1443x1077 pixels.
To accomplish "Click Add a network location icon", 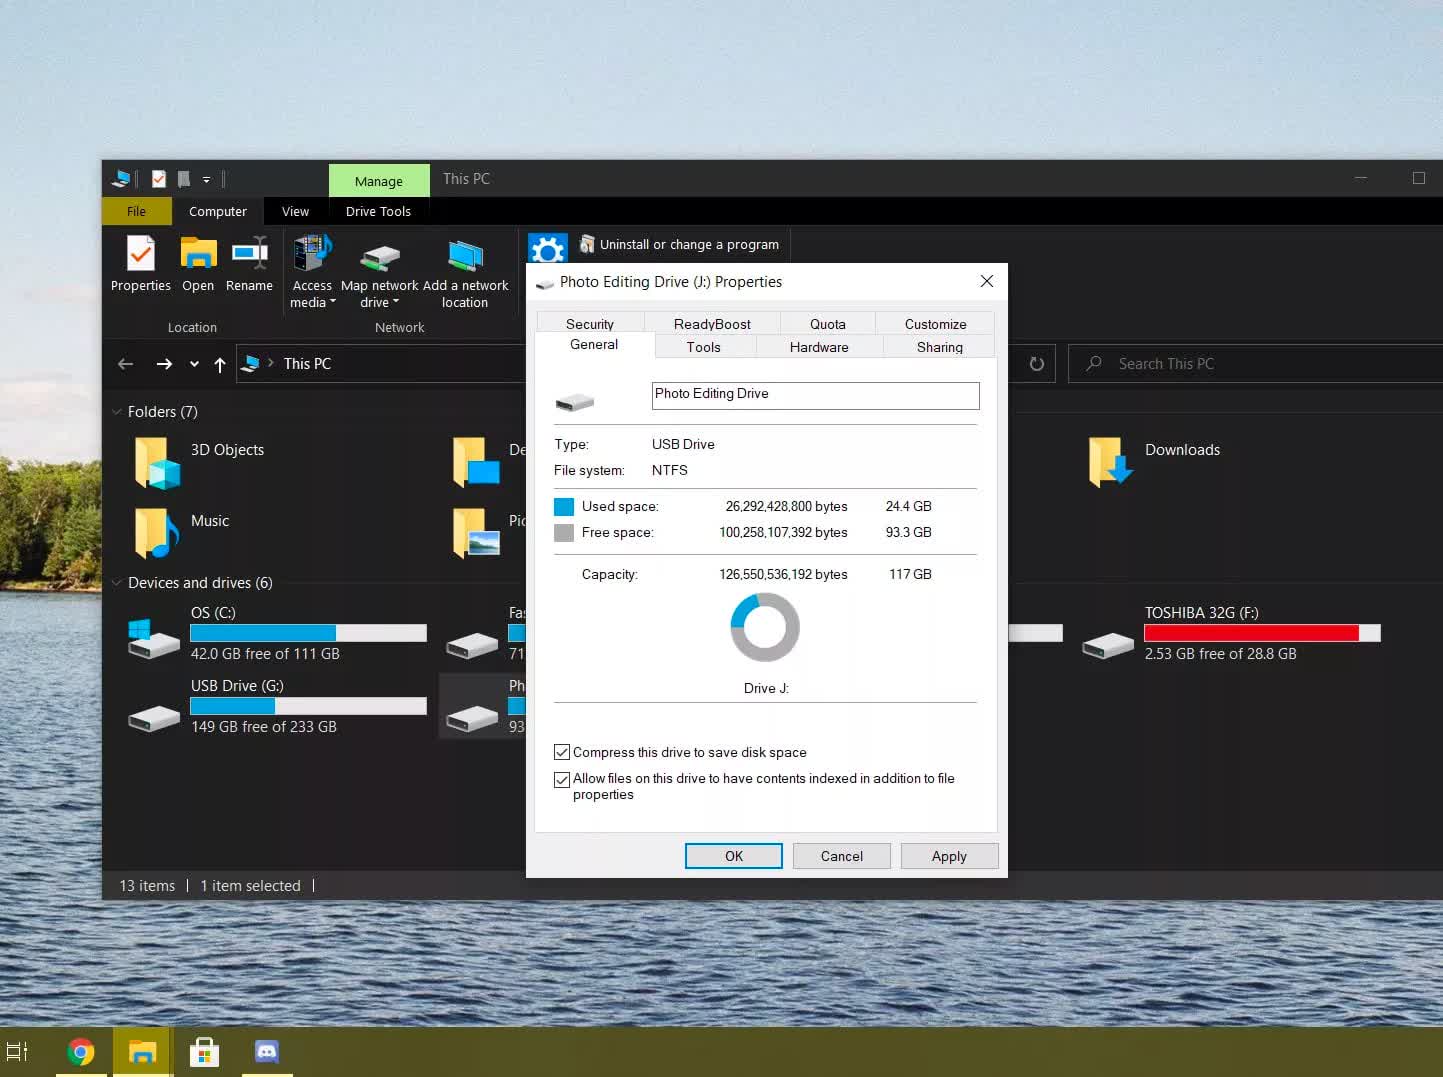I will [465, 257].
